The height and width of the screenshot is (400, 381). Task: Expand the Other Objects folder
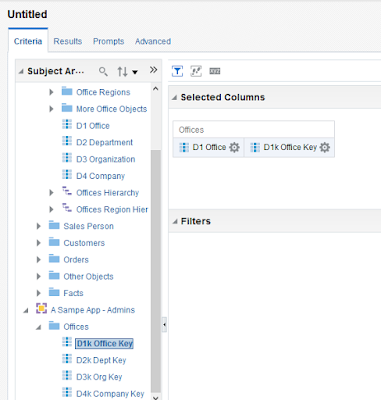39,276
